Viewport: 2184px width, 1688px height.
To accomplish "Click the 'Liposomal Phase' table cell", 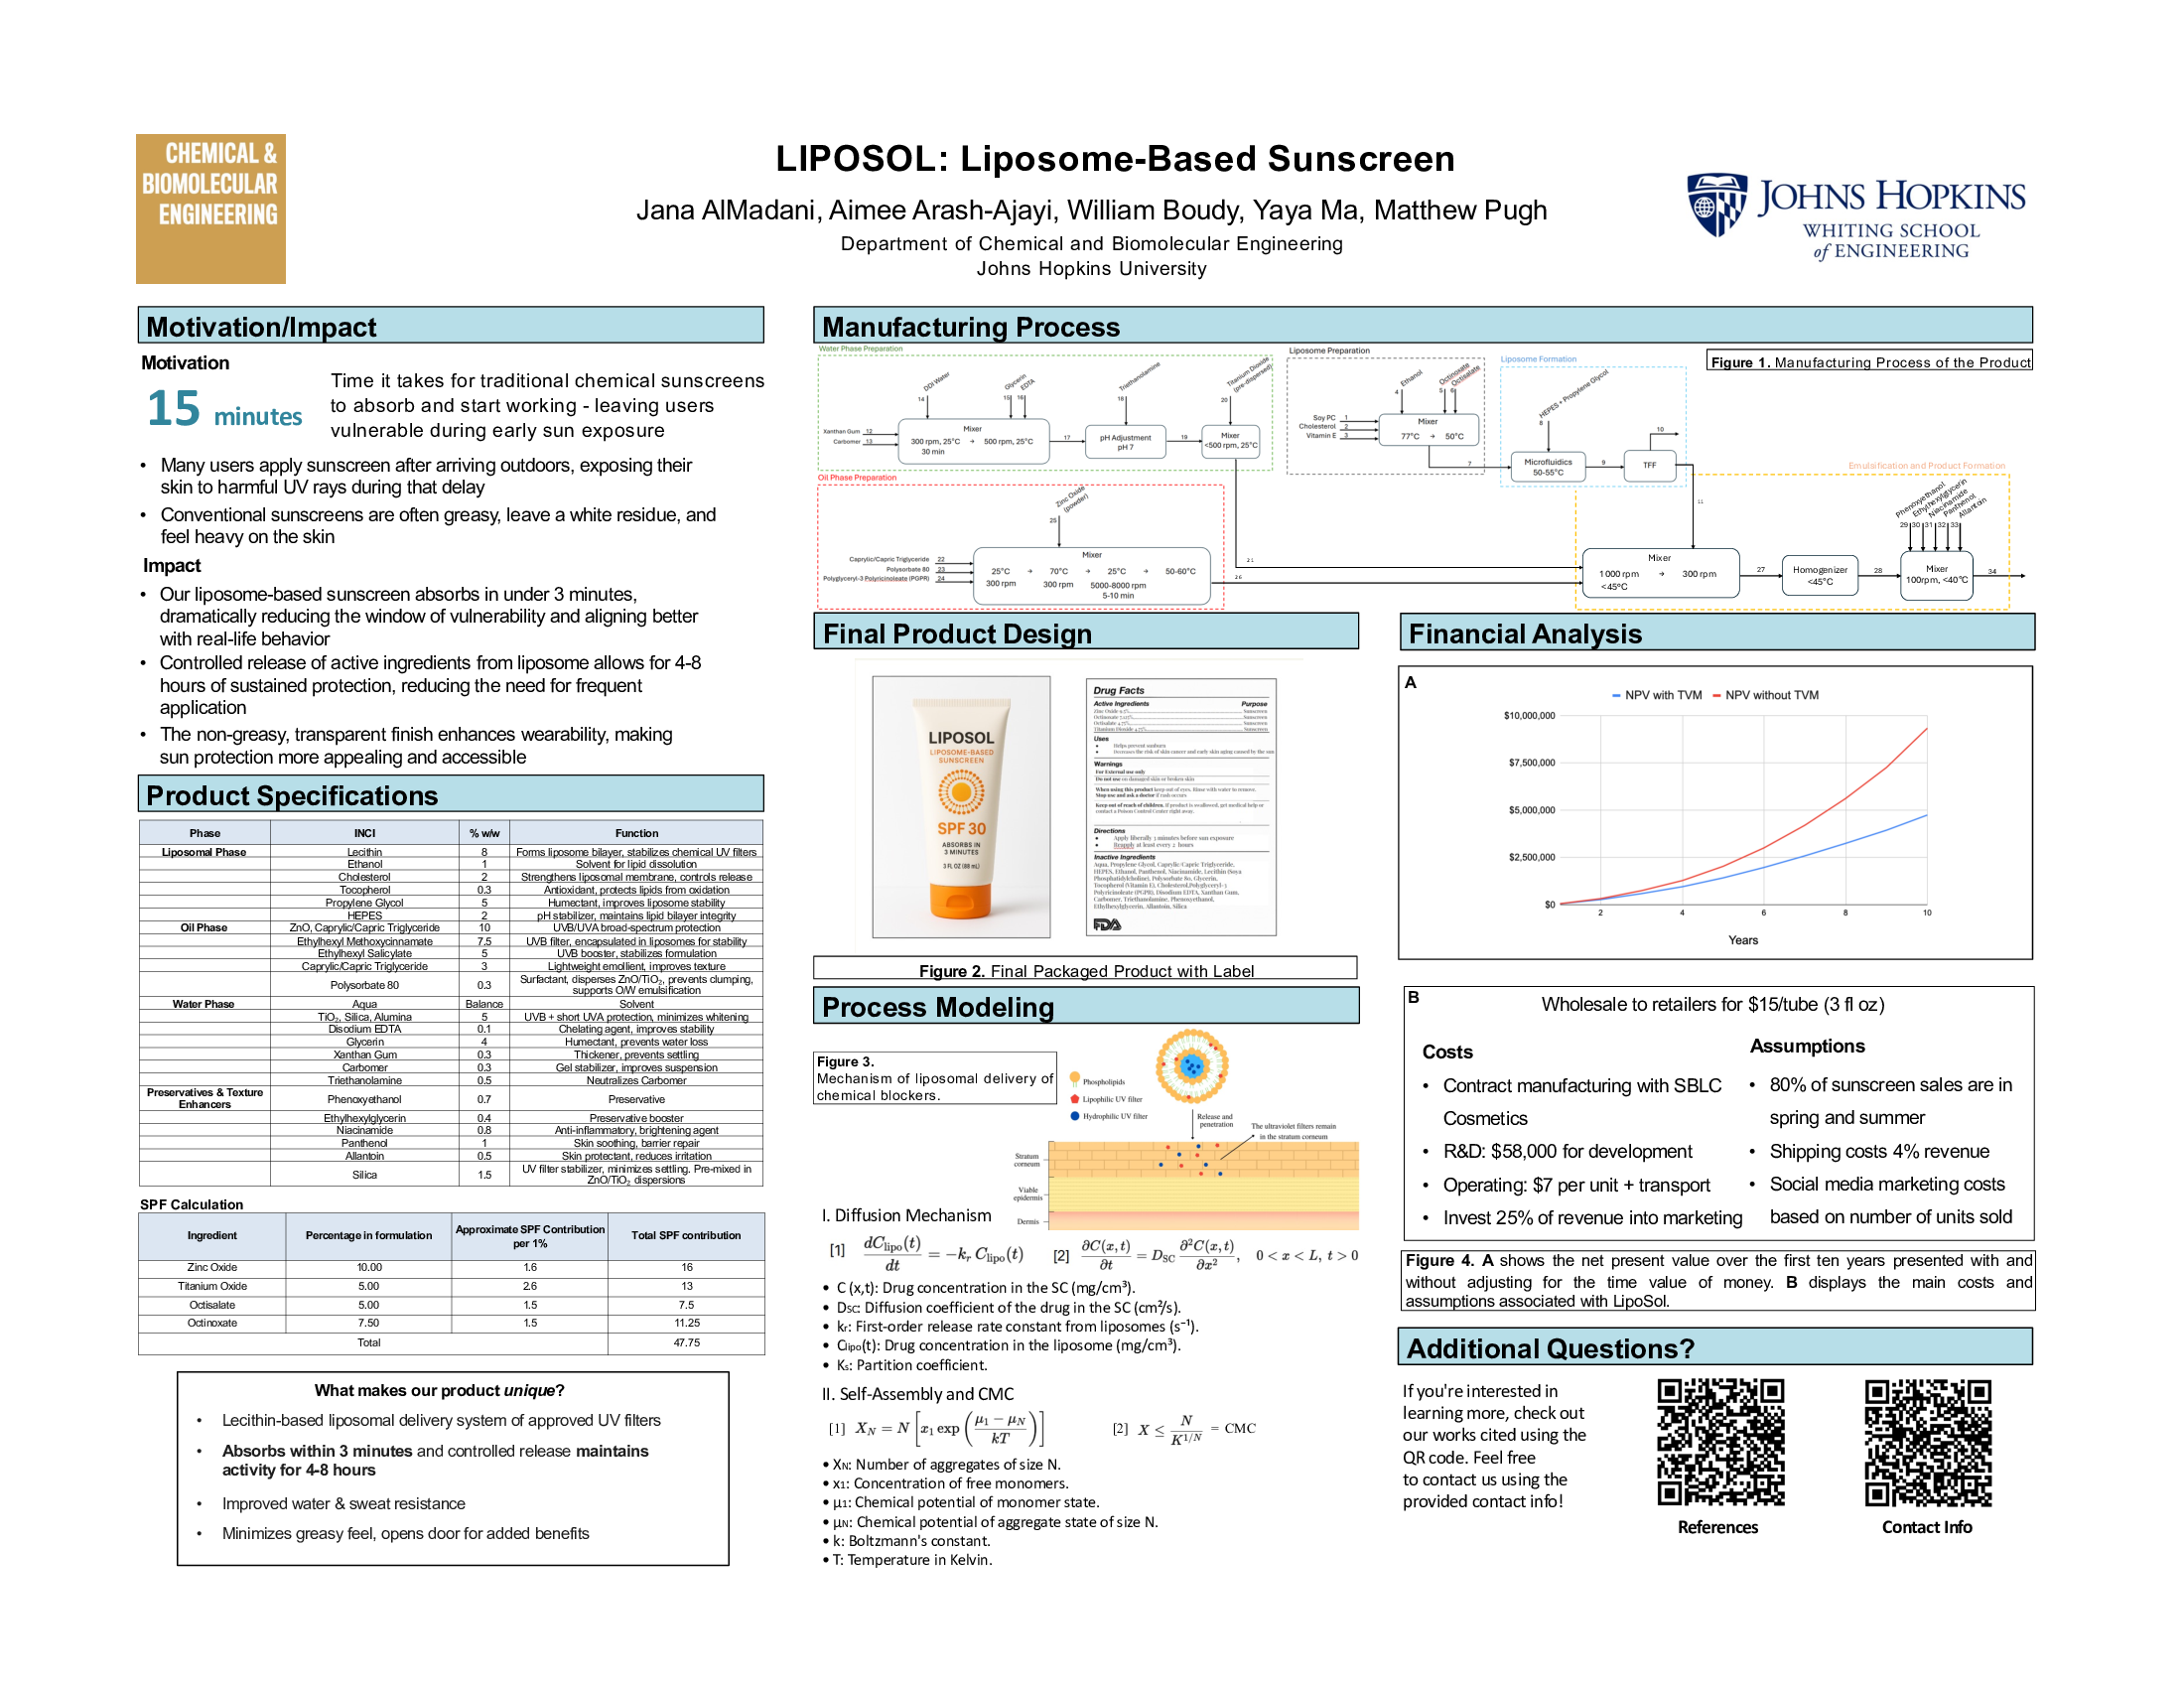I will coord(205,852).
